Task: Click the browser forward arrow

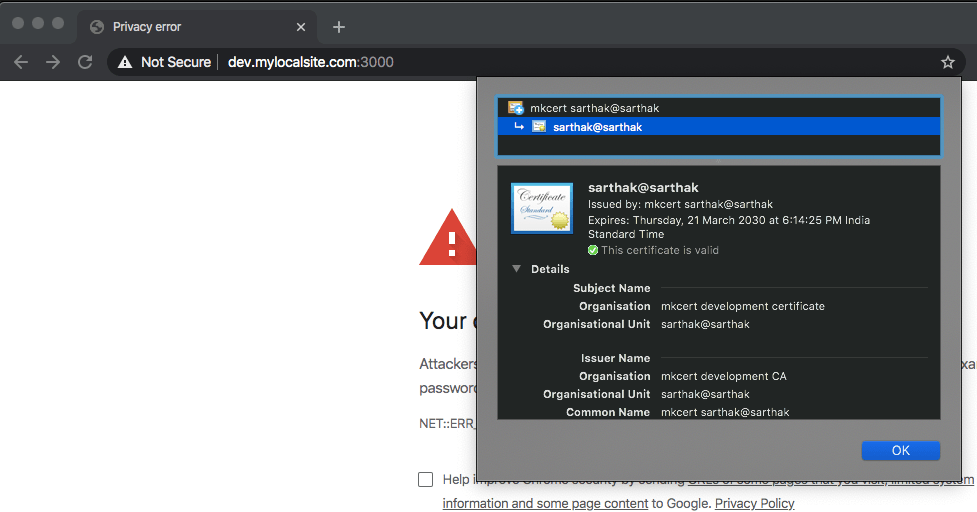Action: [53, 62]
